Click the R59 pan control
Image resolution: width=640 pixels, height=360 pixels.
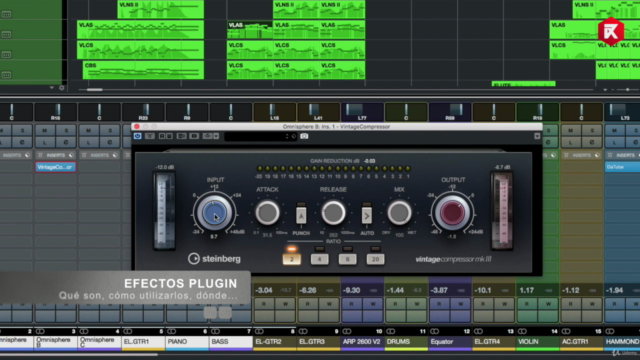click(x=450, y=112)
